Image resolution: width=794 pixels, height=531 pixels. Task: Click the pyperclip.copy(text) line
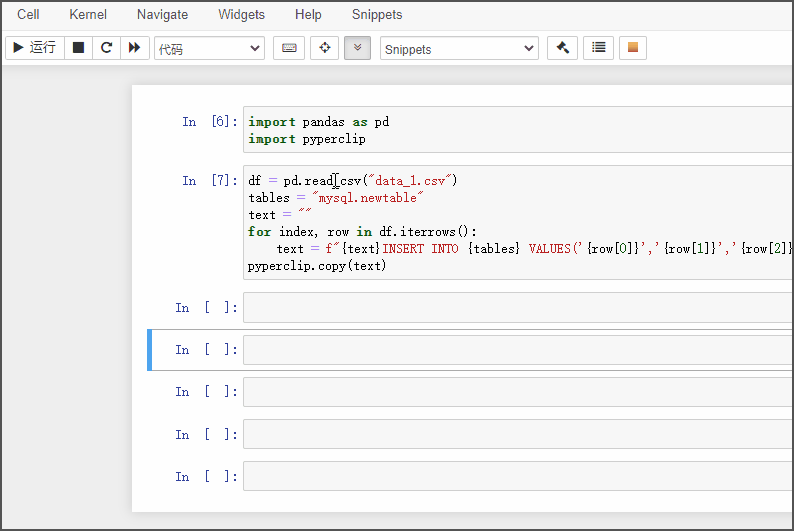(x=317, y=266)
